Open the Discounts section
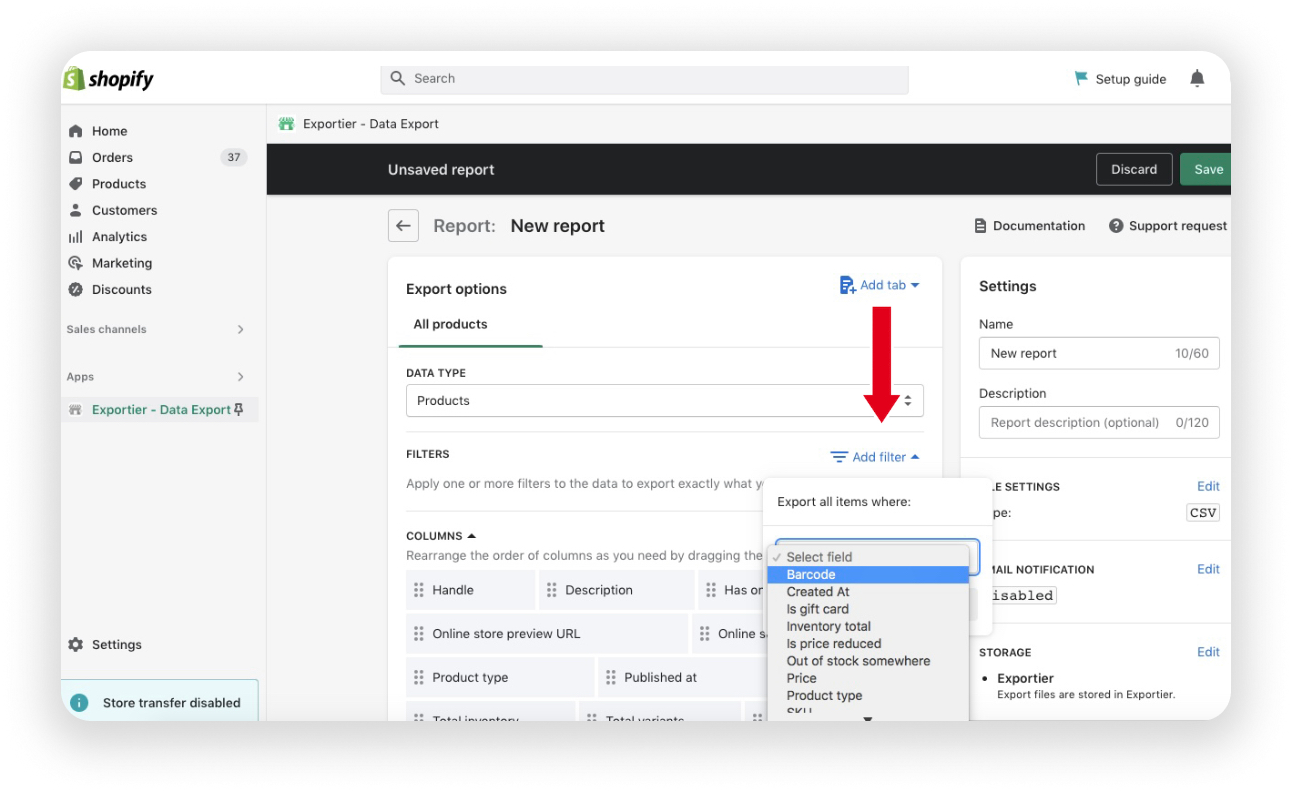Viewport: 1292px width, 792px height. (124, 289)
